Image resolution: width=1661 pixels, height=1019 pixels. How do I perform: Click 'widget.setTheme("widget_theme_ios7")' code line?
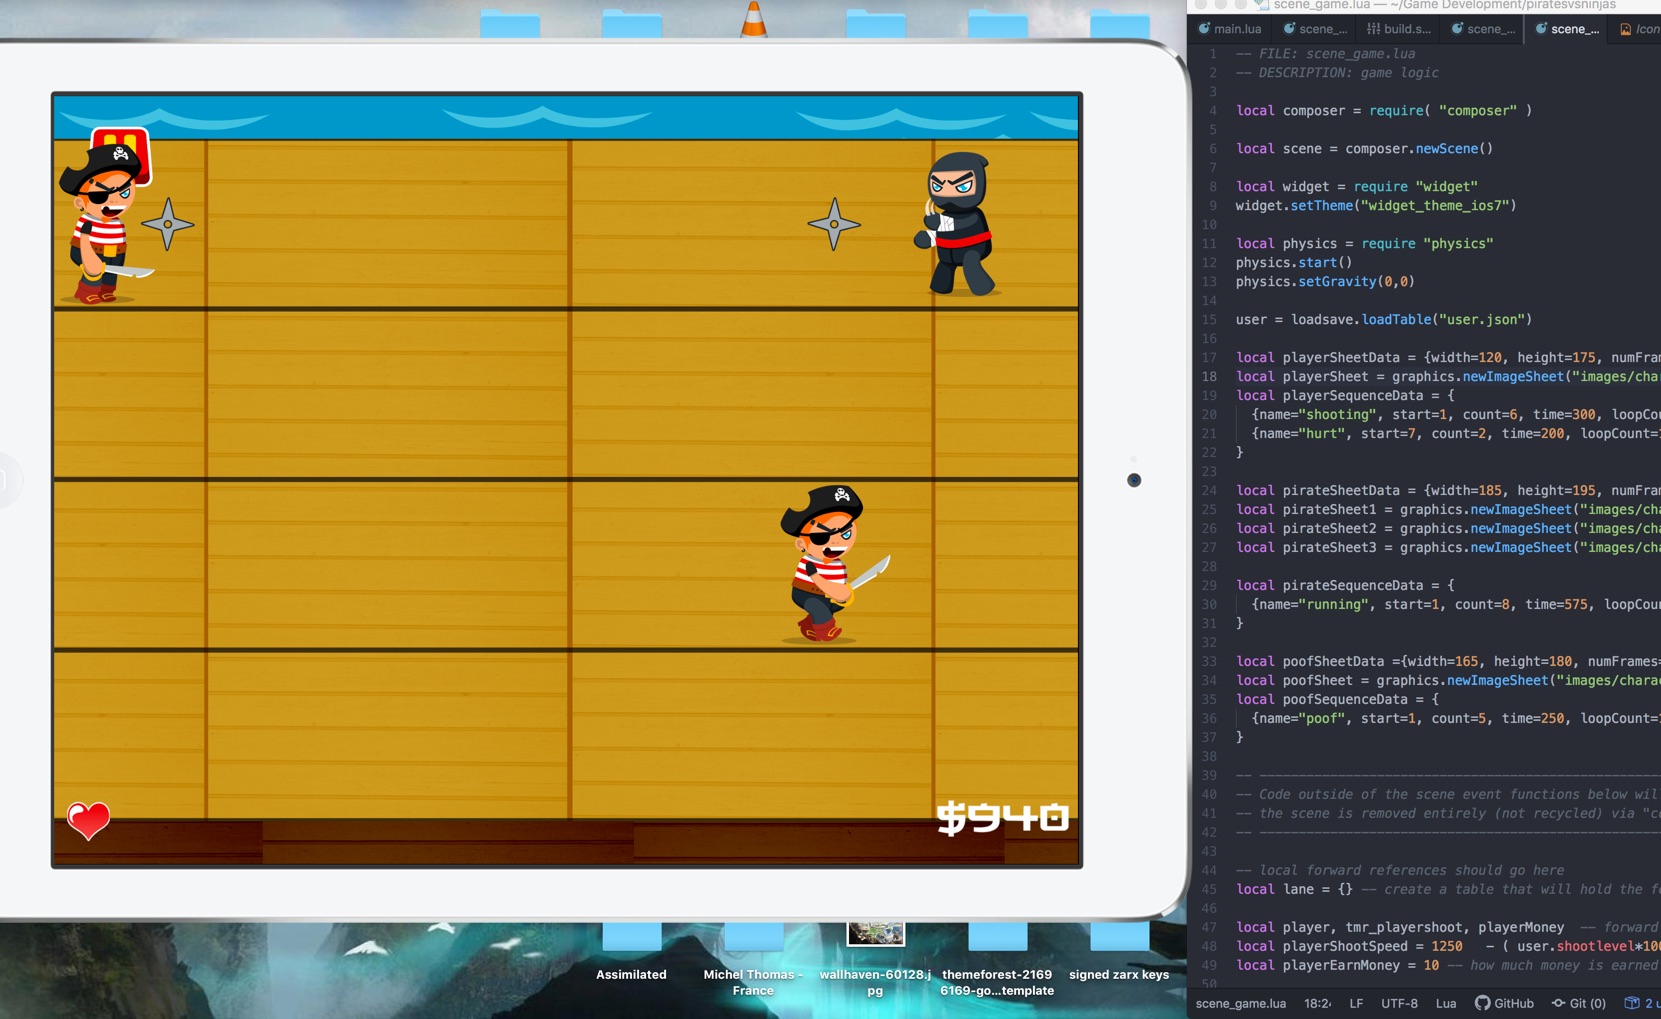[1376, 205]
